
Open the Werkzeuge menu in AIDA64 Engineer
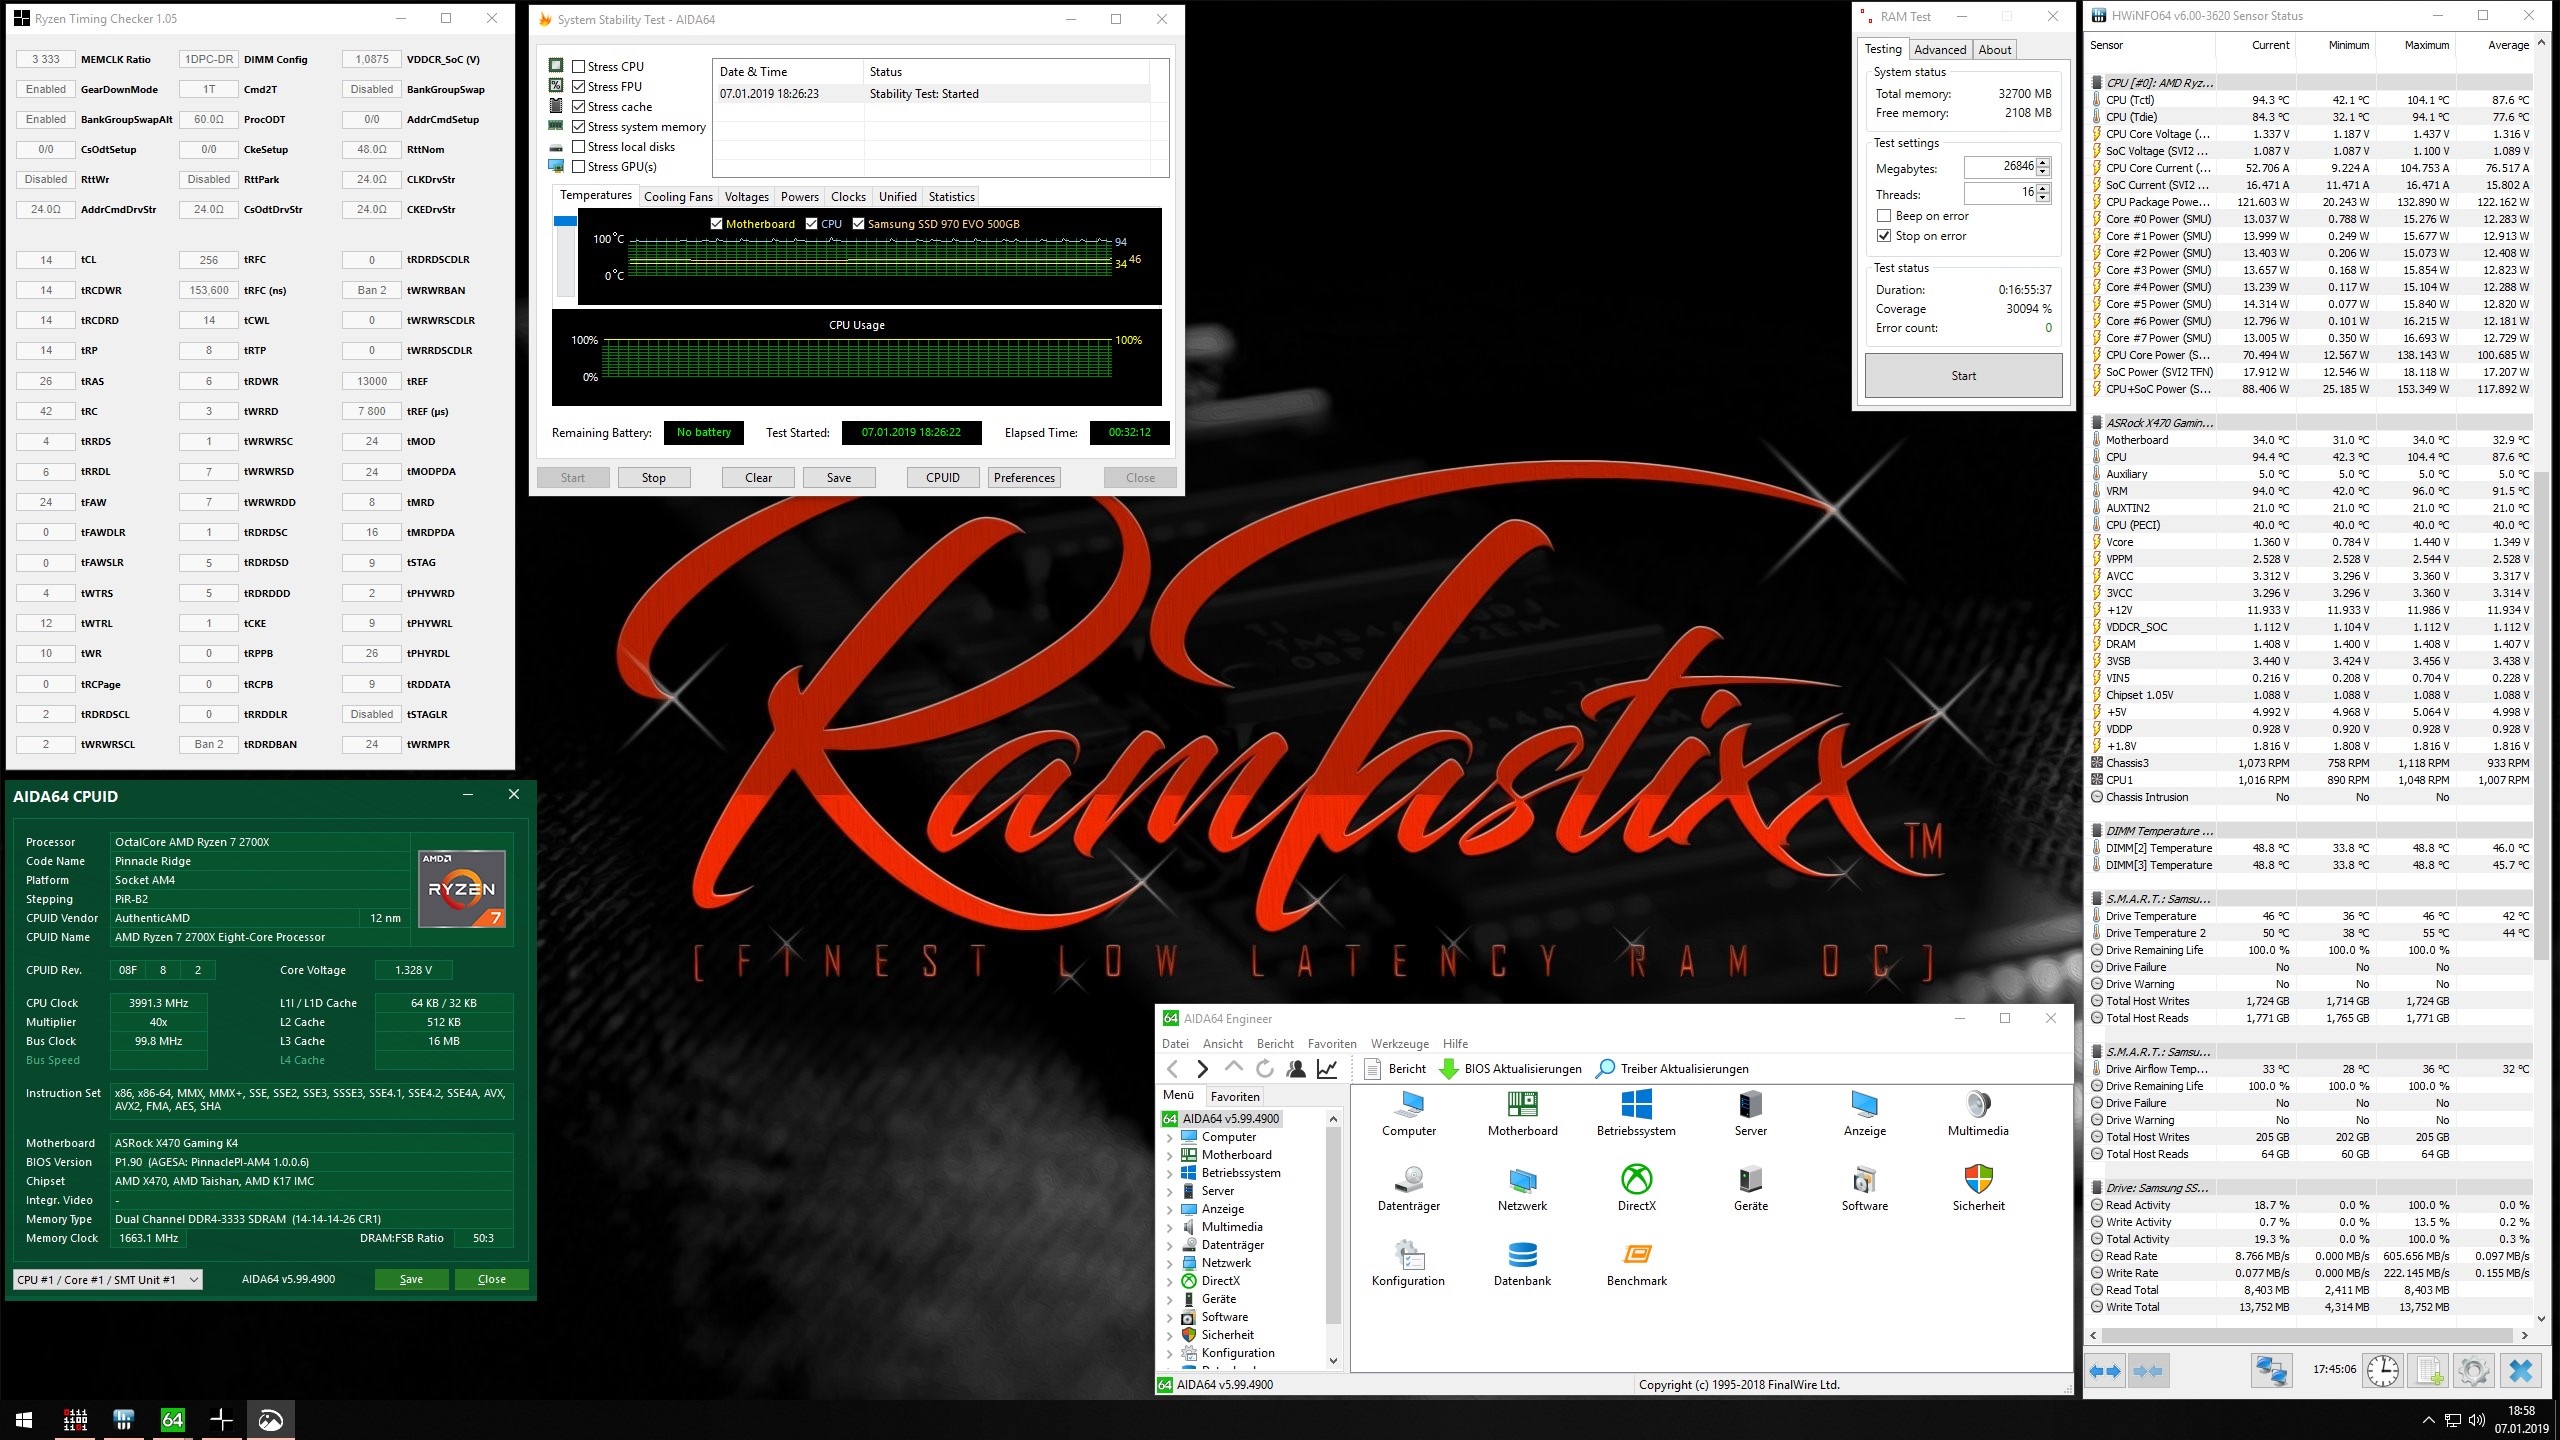click(x=1400, y=1043)
